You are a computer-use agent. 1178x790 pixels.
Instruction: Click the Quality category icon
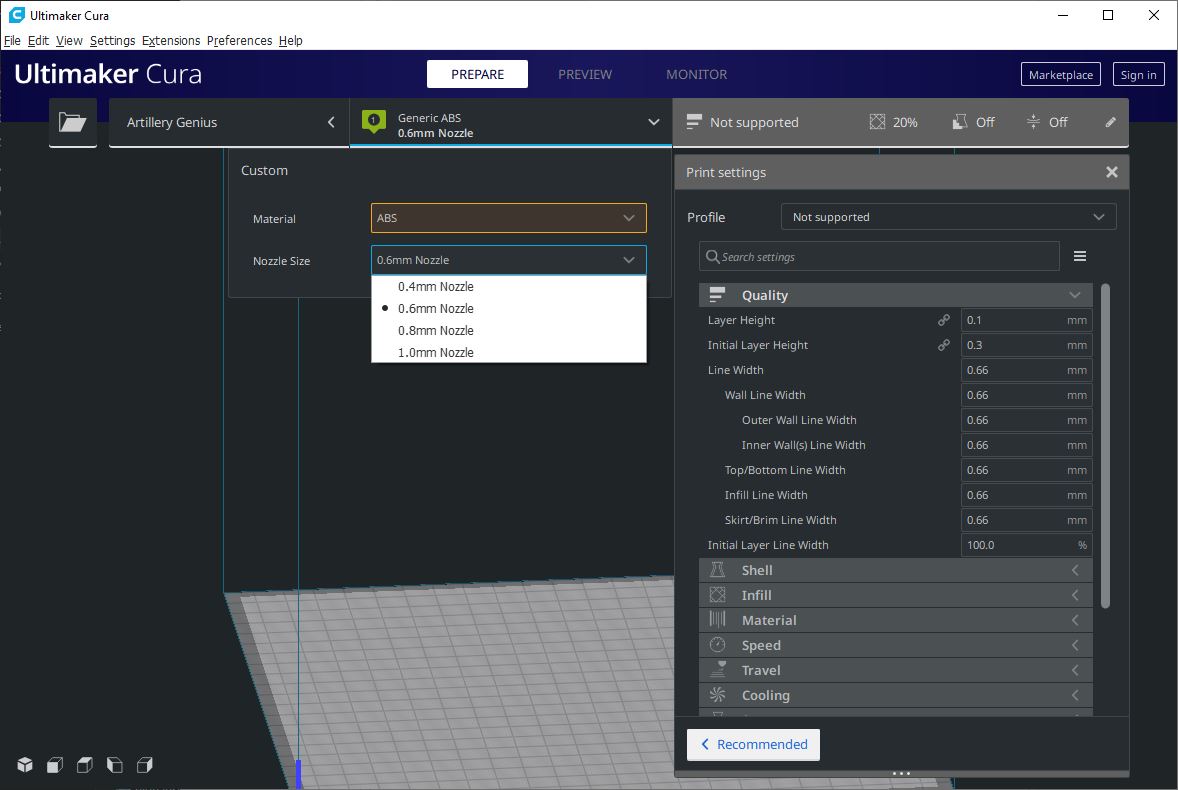(717, 294)
